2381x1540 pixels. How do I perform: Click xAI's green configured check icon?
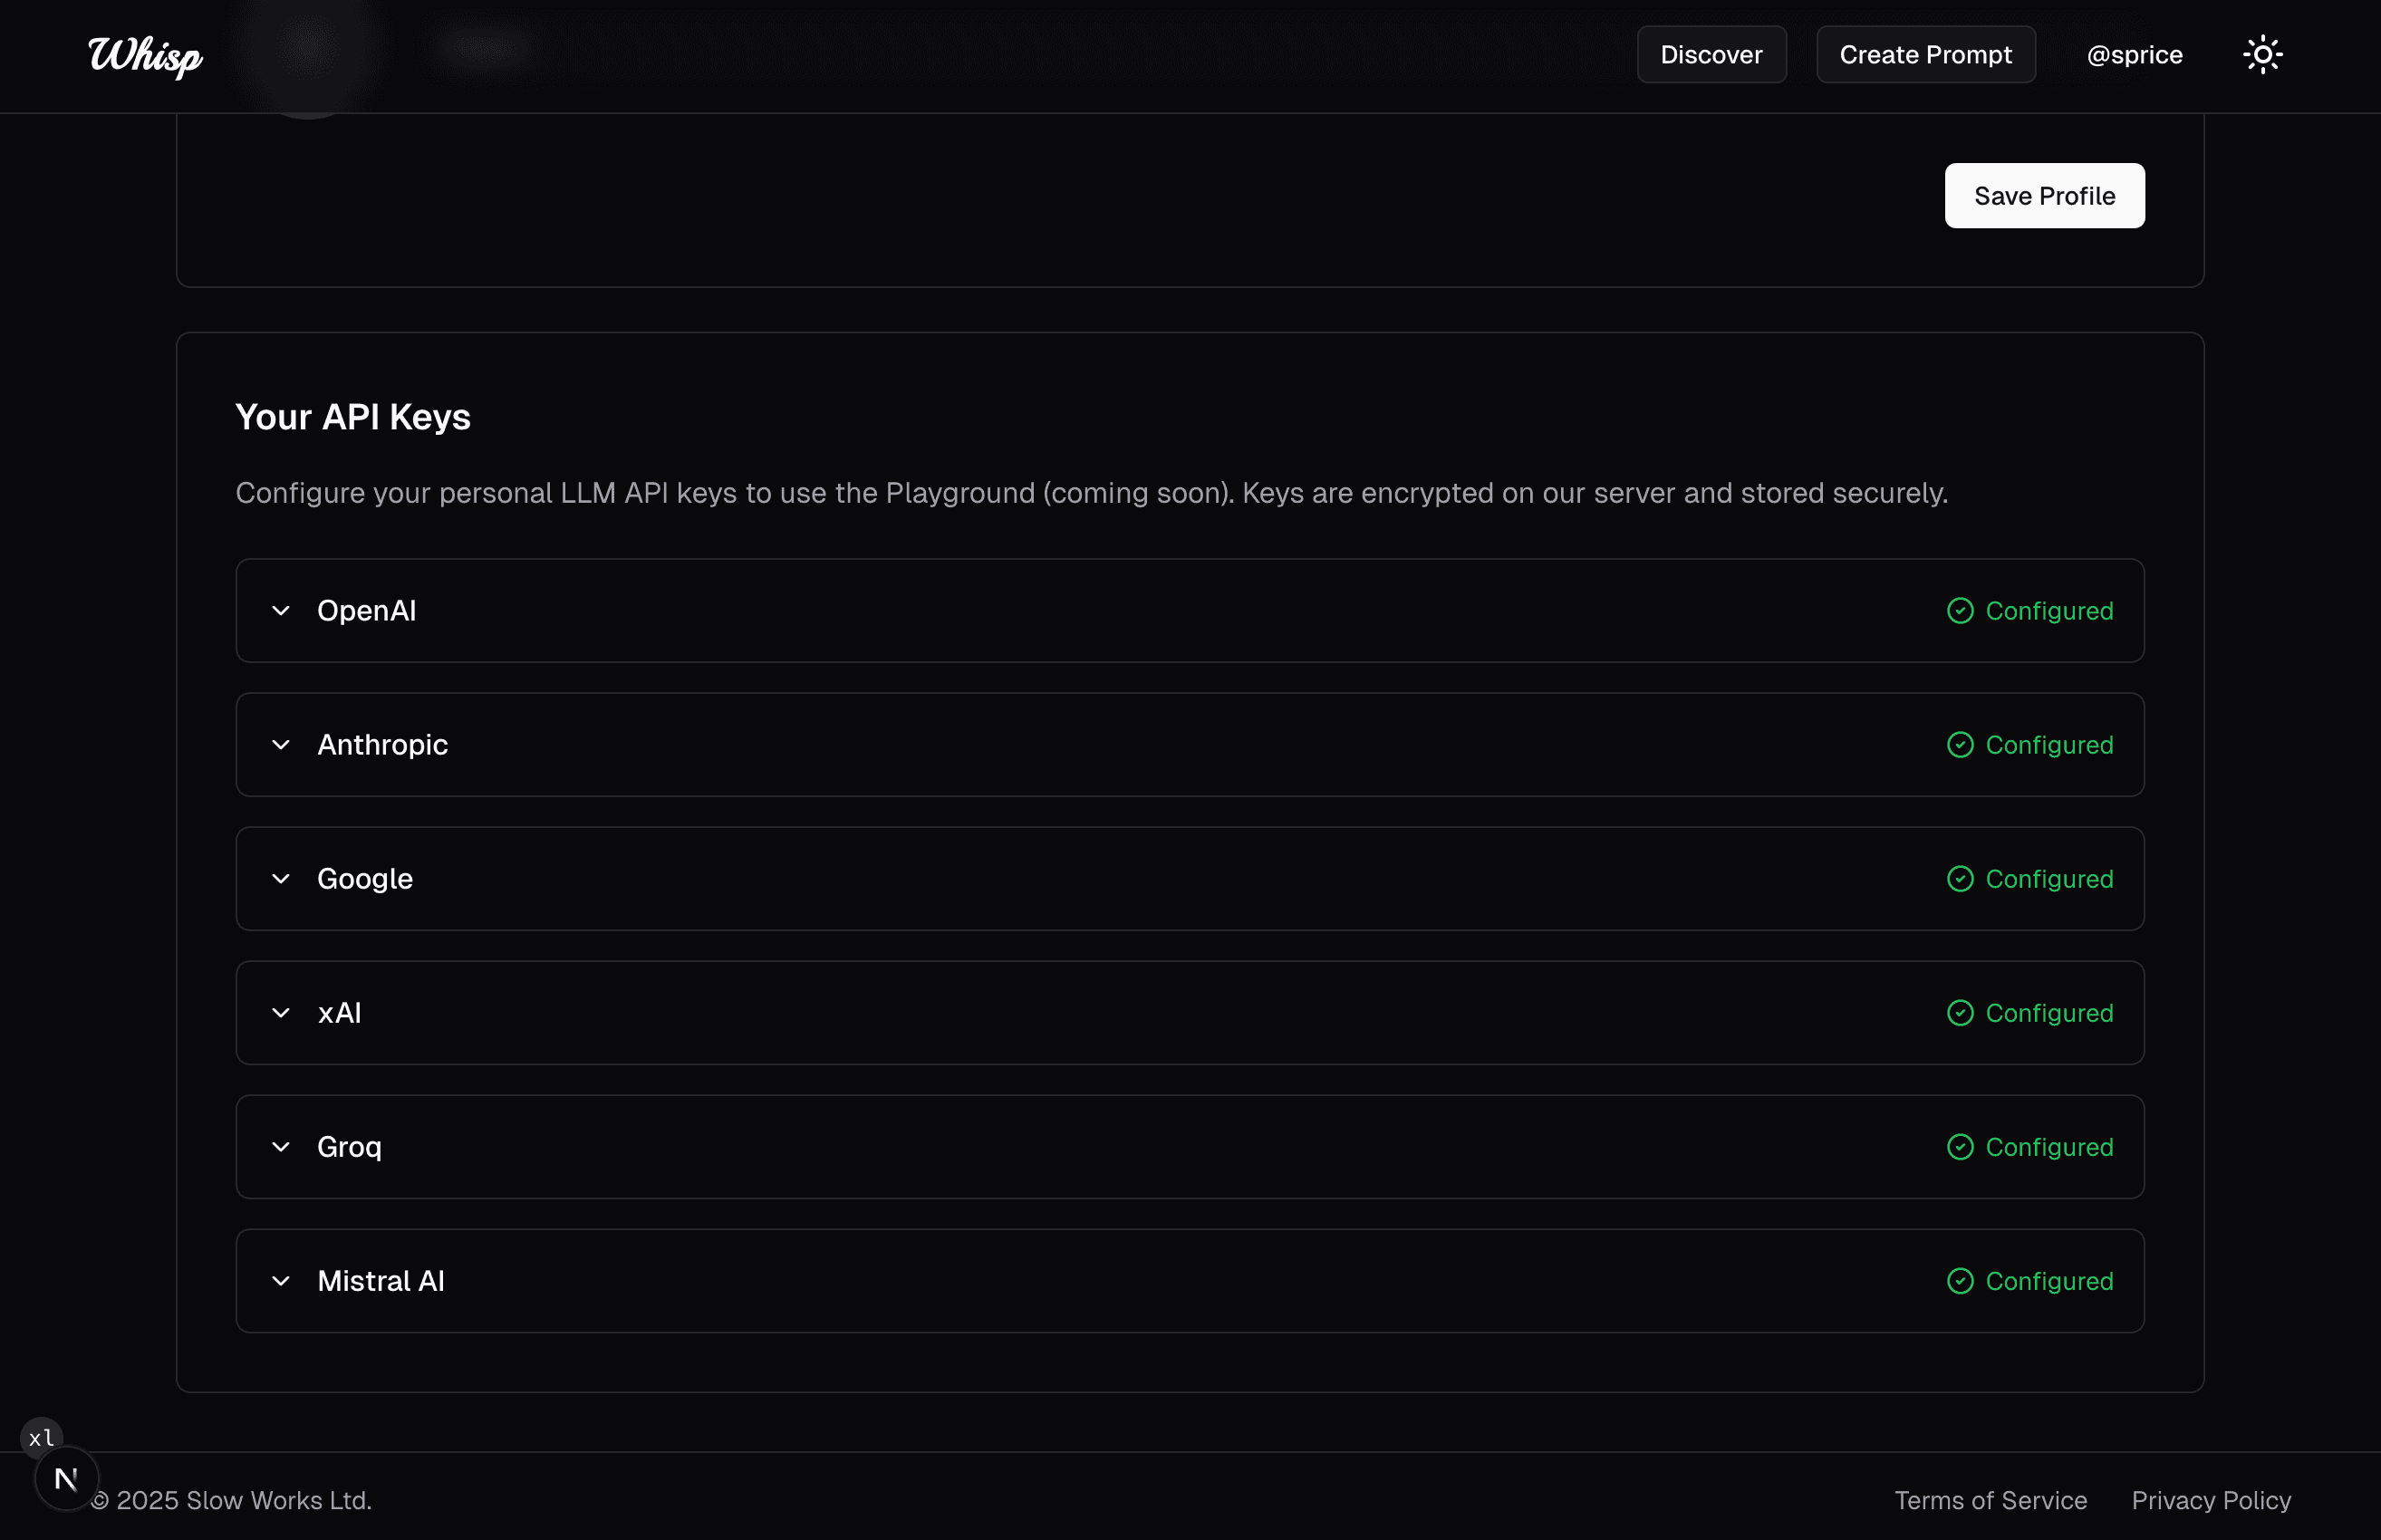[x=1960, y=1013]
